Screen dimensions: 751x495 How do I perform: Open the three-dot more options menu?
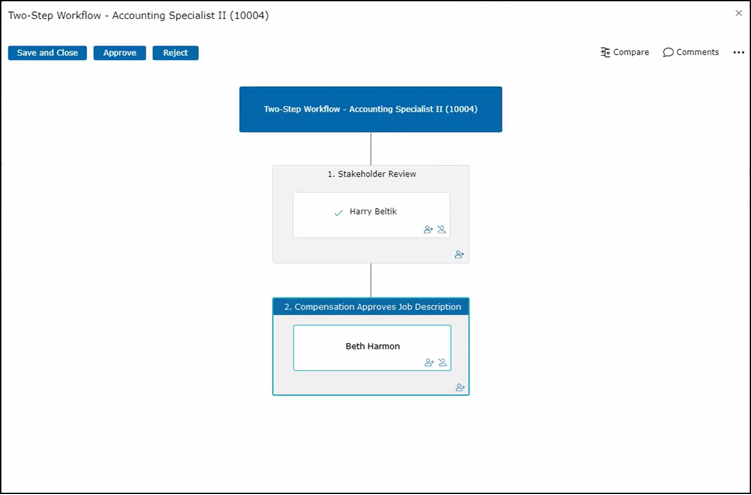tap(738, 53)
